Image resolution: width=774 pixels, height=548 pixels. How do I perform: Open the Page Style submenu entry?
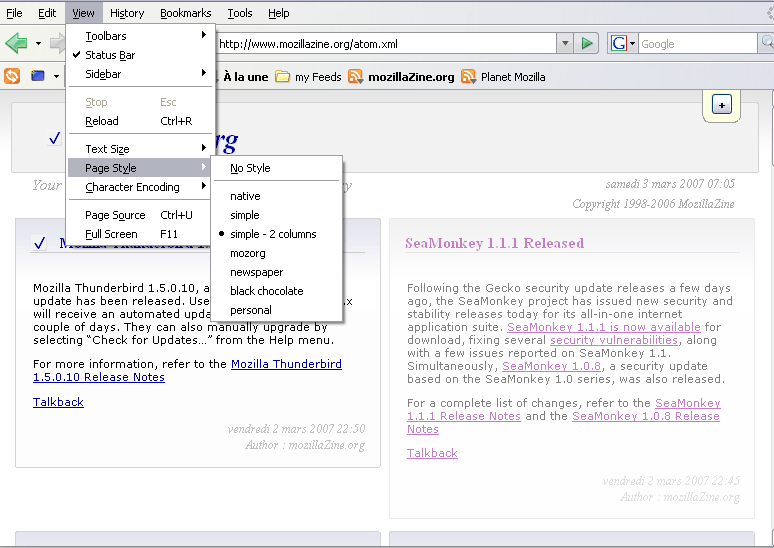141,168
